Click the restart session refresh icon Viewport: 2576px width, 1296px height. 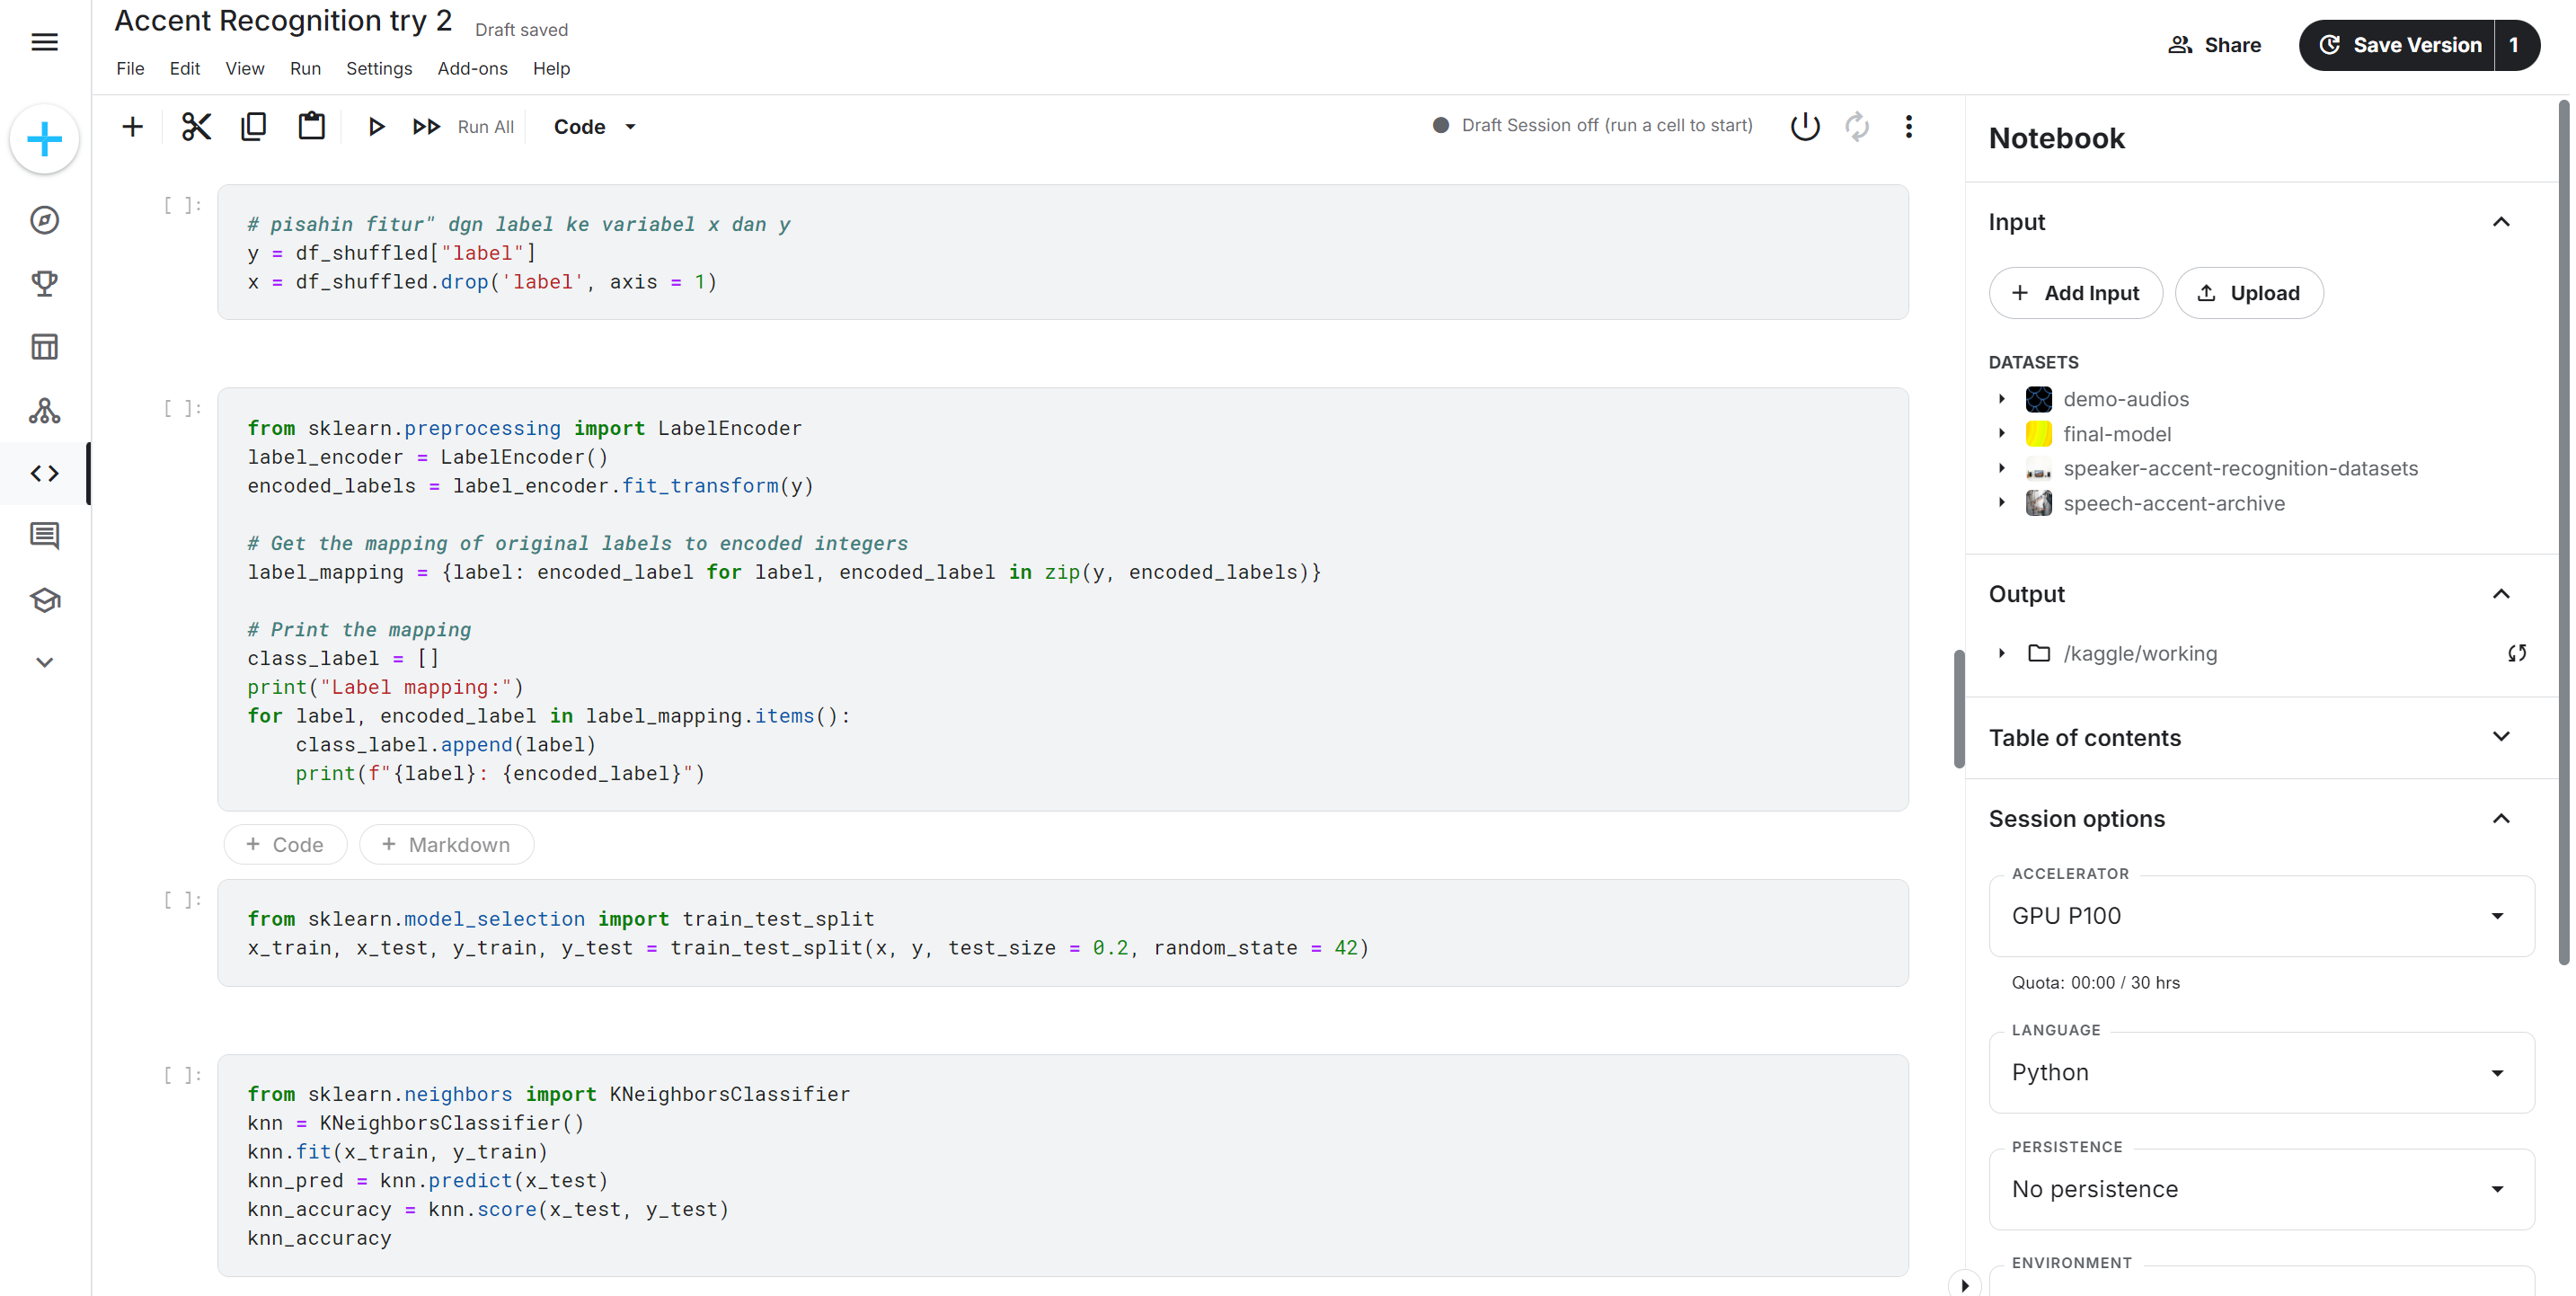click(x=1857, y=127)
